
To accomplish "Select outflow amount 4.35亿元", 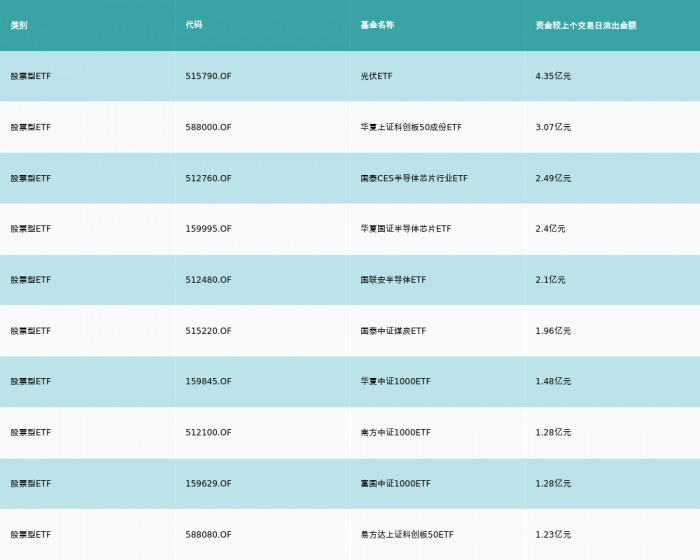I will [x=553, y=76].
